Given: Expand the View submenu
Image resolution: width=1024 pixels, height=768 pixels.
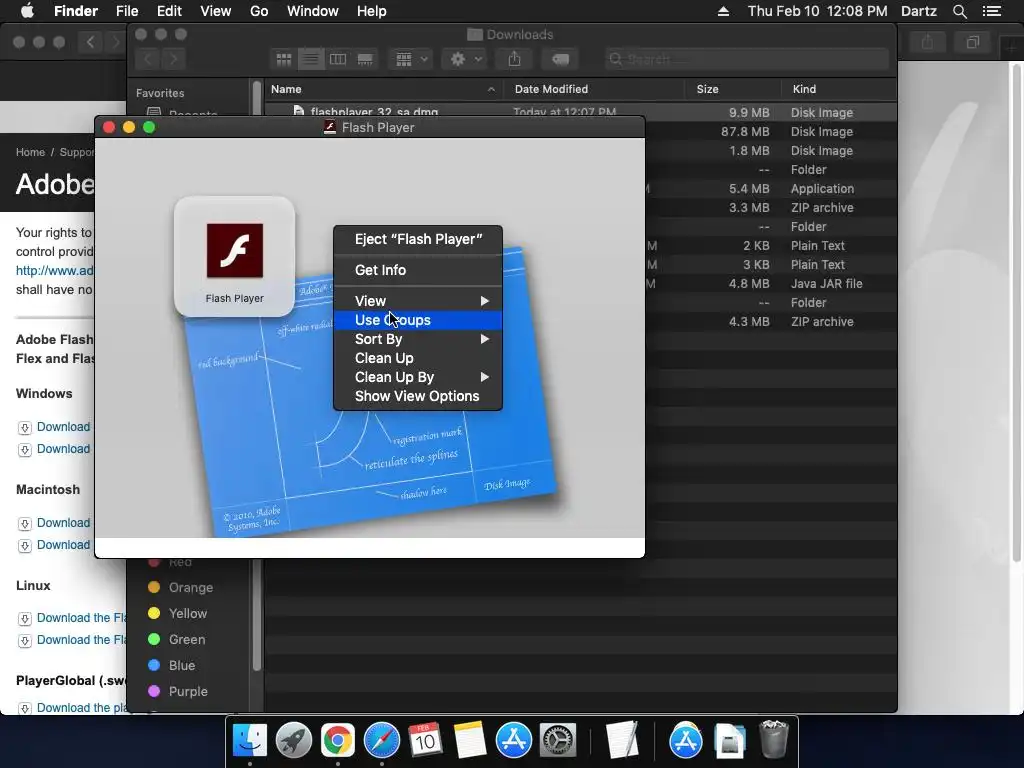Looking at the screenshot, I should coord(418,301).
